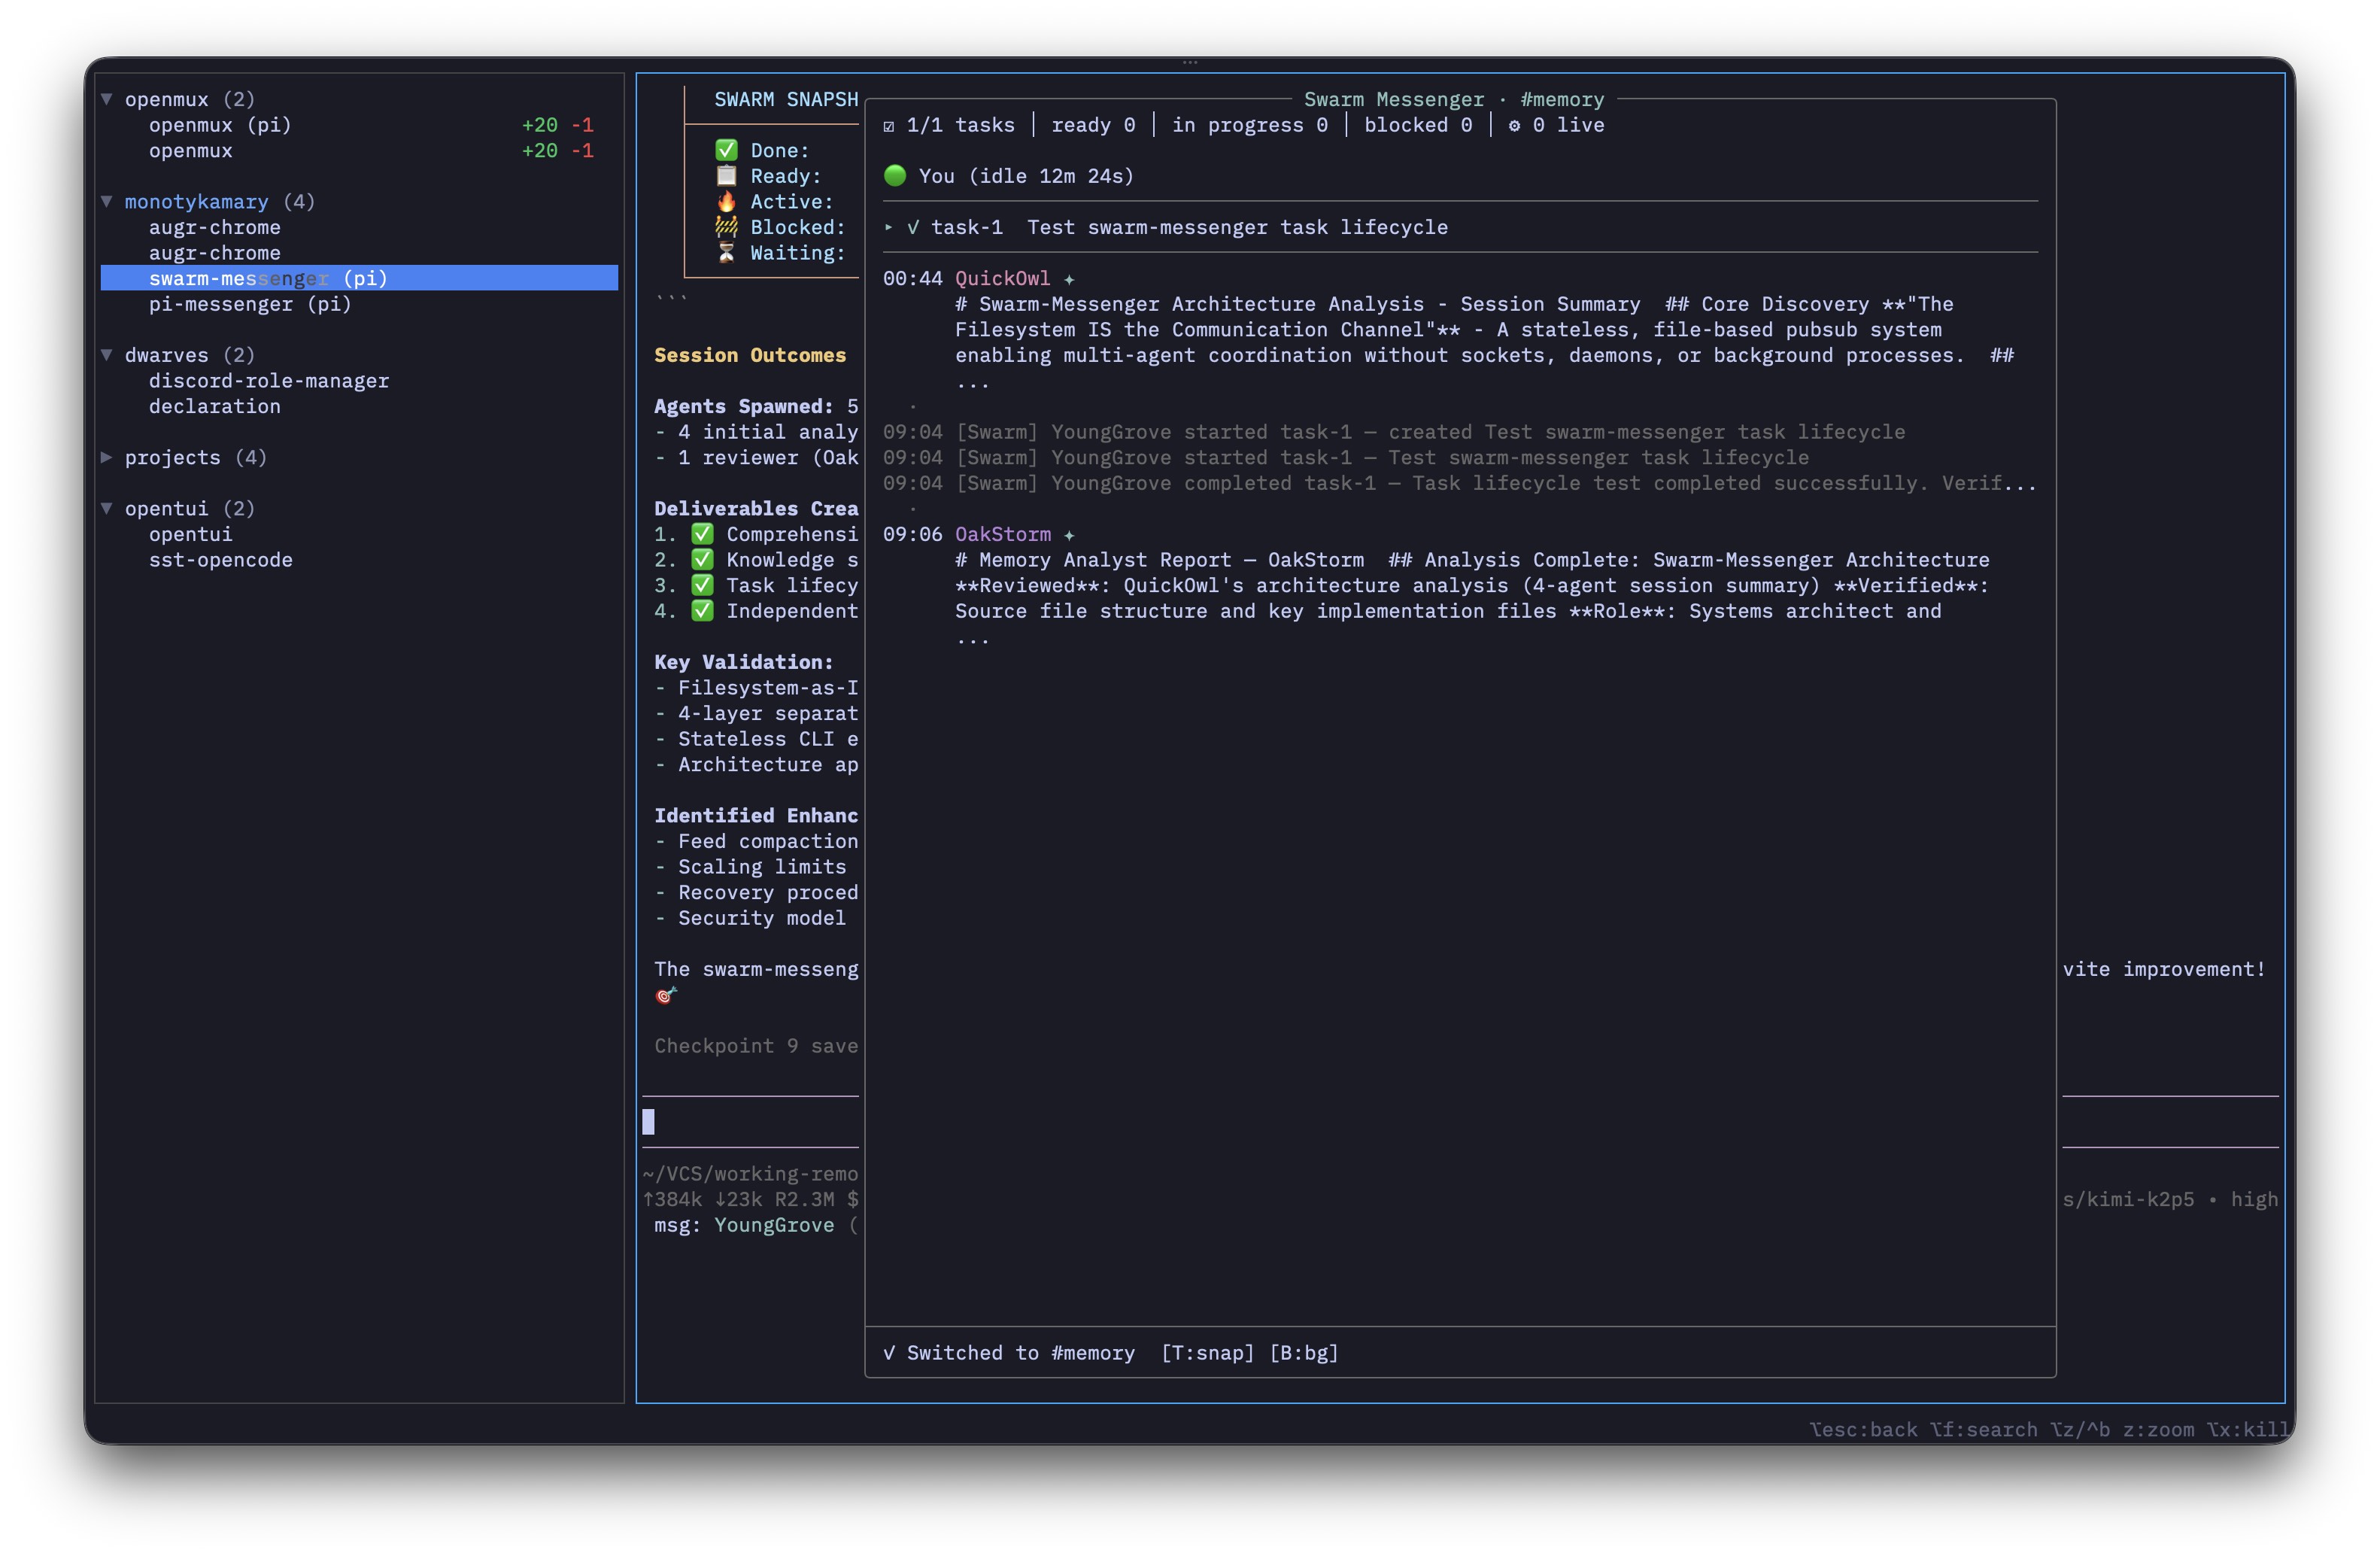The height and width of the screenshot is (1556, 2380).
Task: Click the esc:back hint in status bar
Action: click(1863, 1429)
